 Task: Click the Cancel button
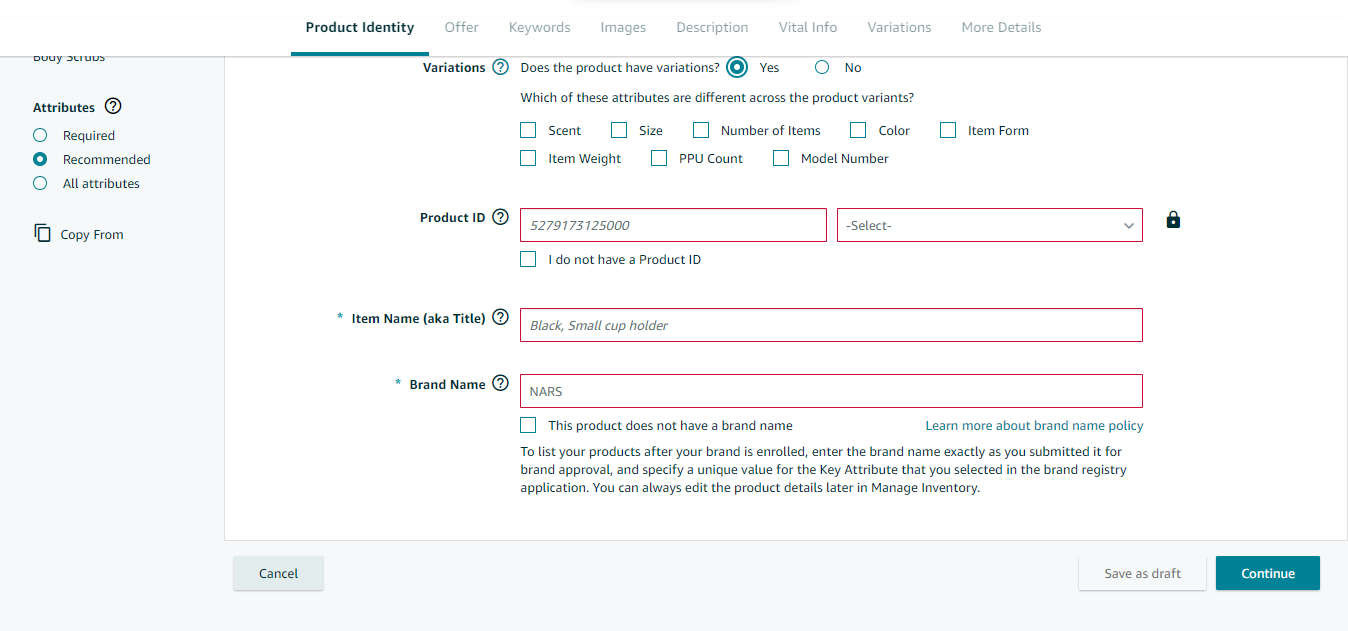tap(278, 573)
